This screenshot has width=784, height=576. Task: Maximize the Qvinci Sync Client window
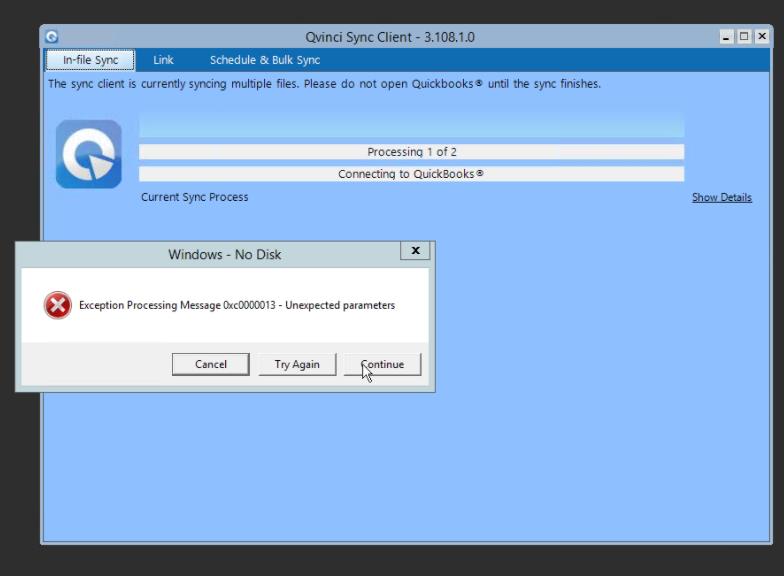click(744, 37)
